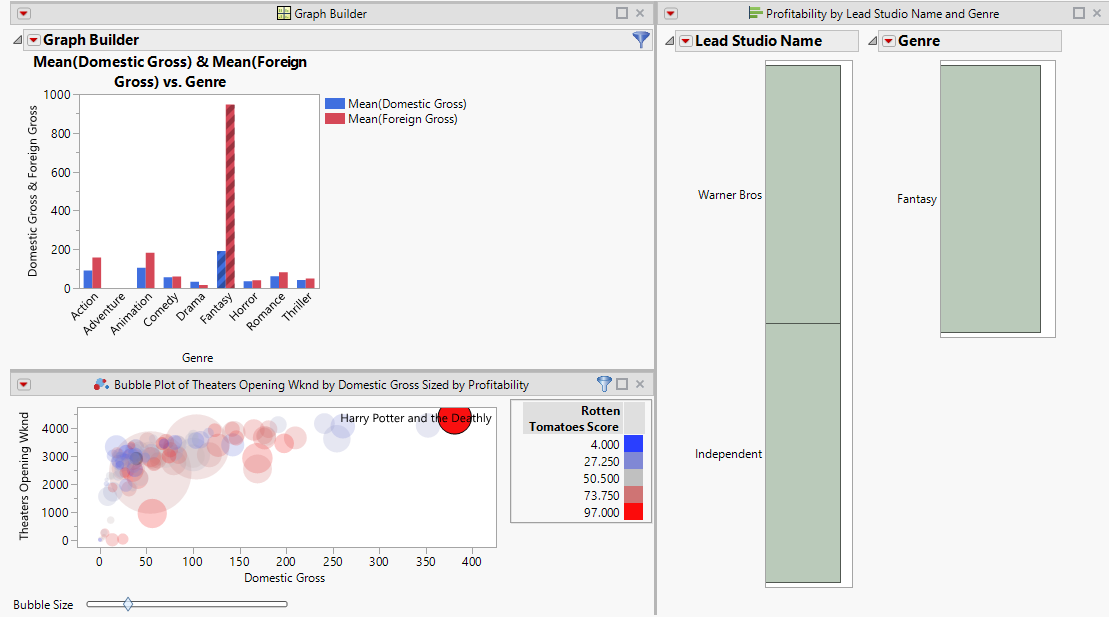
Task: Click the Bubble Plot local data filter icon
Action: coord(603,384)
